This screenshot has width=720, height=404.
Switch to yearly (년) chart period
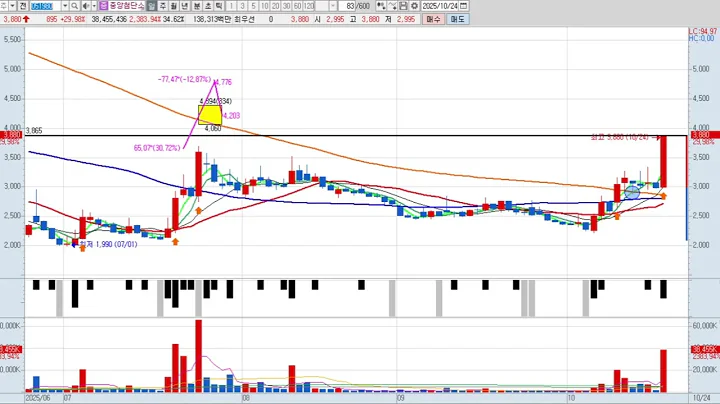185,6
